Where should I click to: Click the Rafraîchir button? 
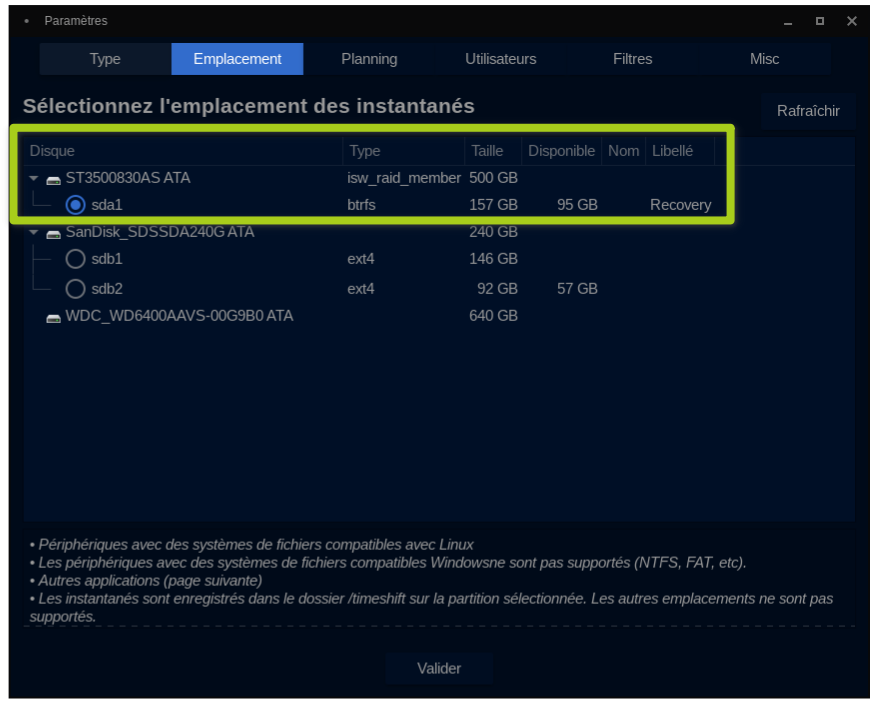click(x=808, y=111)
